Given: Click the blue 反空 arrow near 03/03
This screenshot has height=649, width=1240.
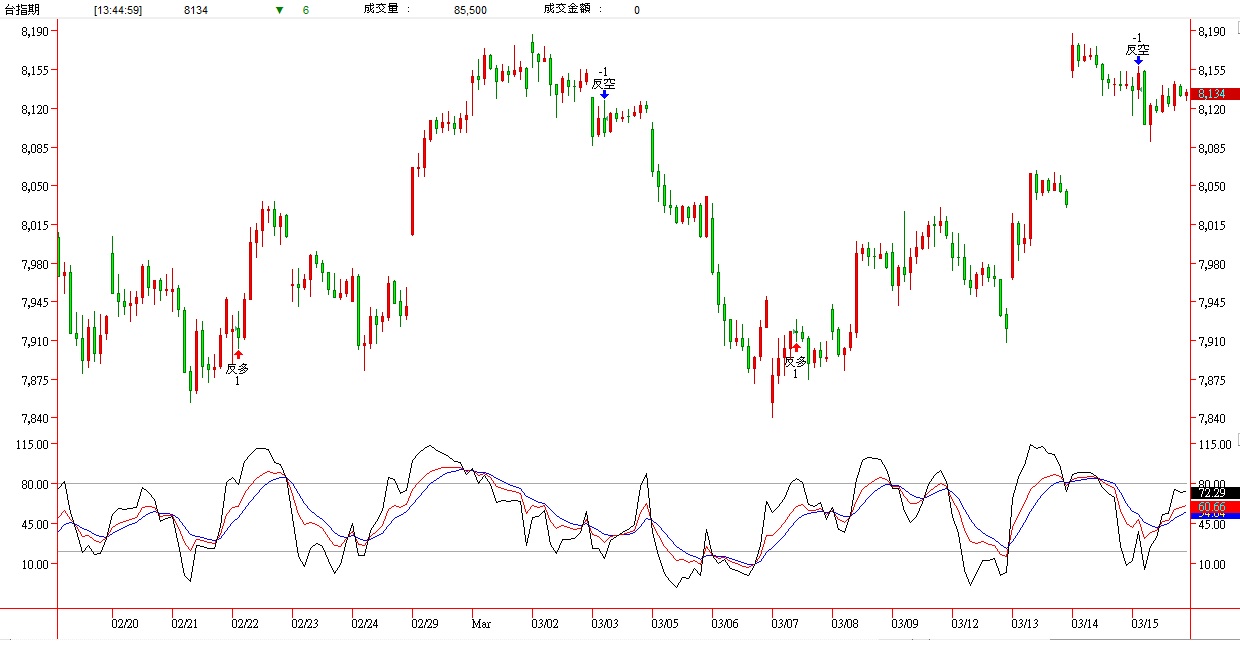Looking at the screenshot, I should (604, 94).
